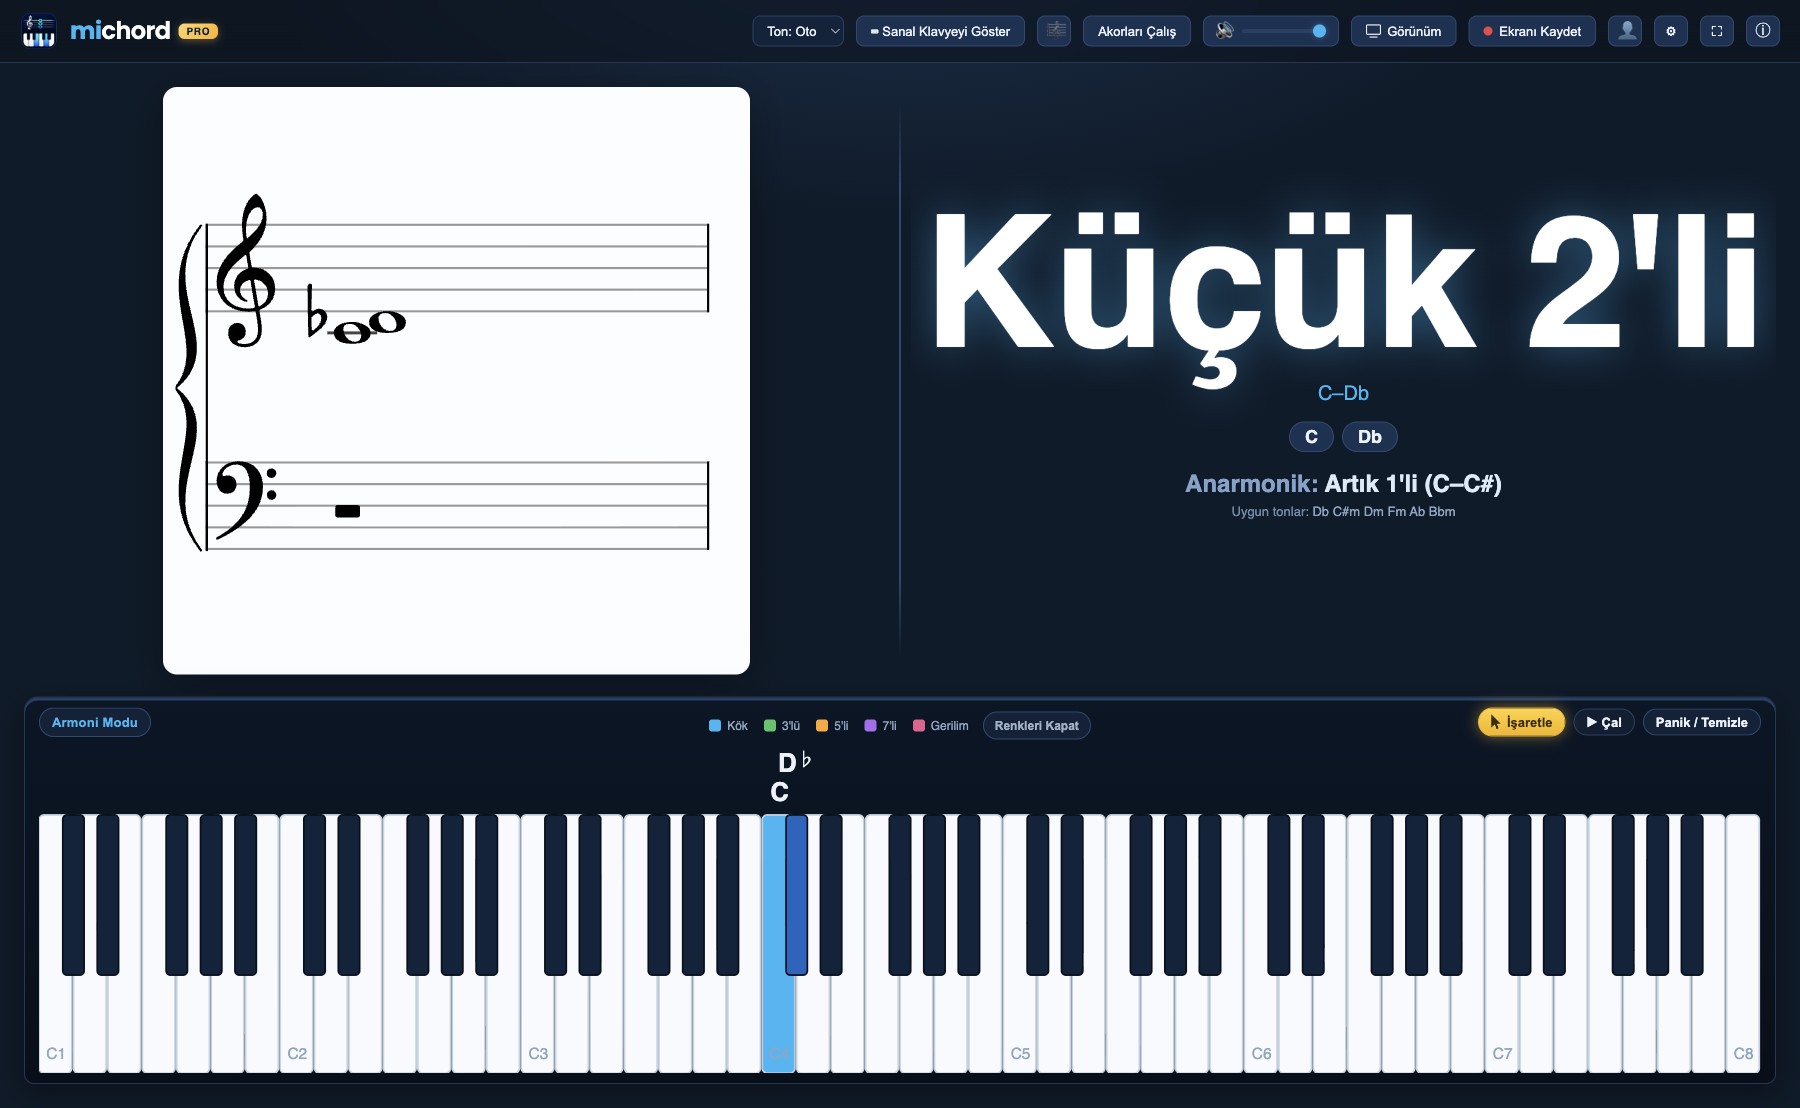
Task: Click the Gerilim pink legend swatch
Action: (919, 726)
